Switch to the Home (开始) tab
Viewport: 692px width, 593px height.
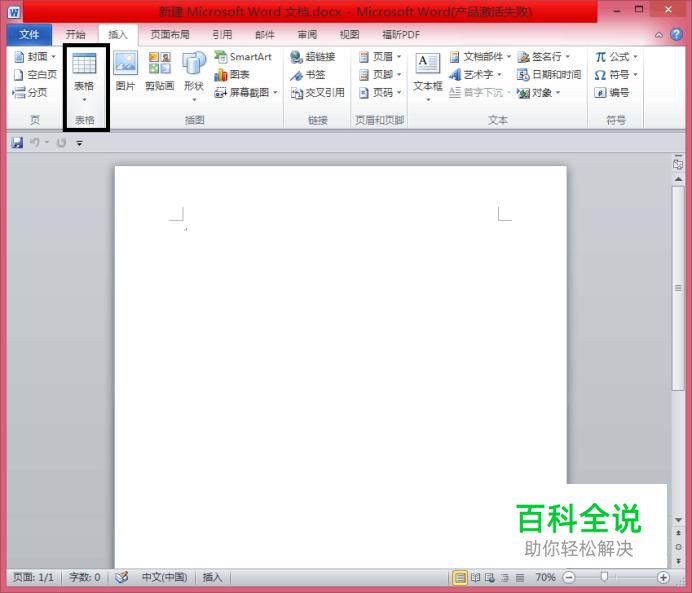click(x=75, y=34)
